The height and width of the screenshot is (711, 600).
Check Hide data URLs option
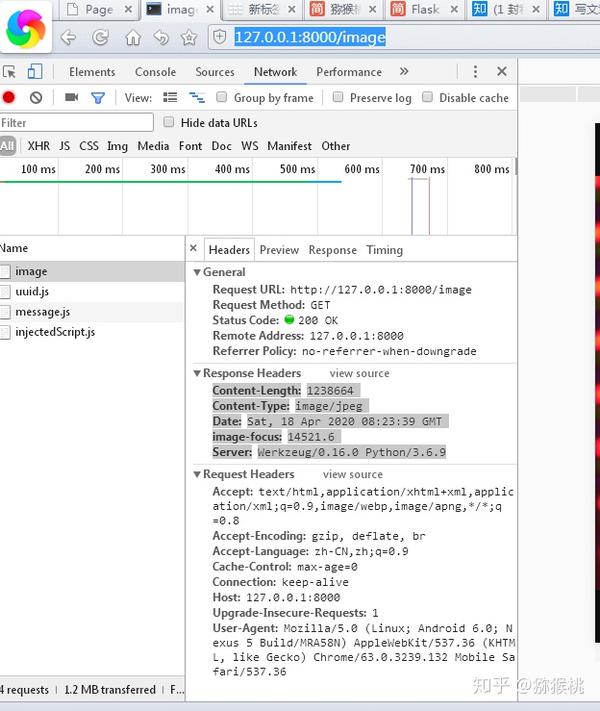168,122
